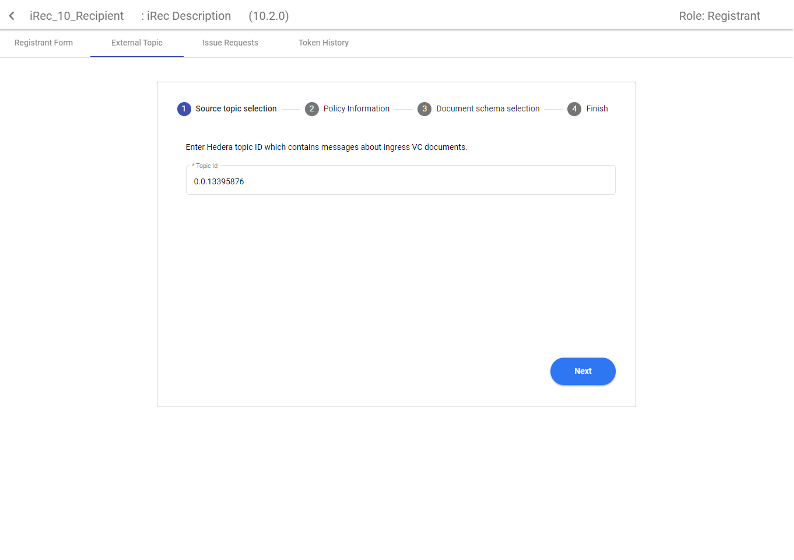Screen dimensions: 794x560
Task: Select the External Topic tab
Action: [x=137, y=43]
